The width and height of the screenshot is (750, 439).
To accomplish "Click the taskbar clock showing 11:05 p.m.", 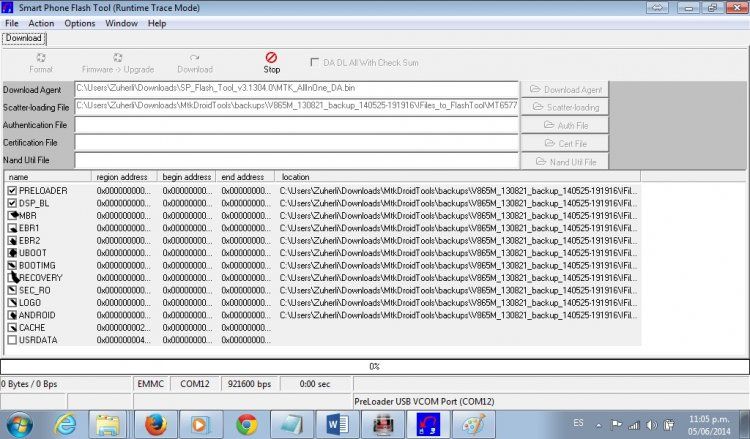I will pyautogui.click(x=709, y=425).
